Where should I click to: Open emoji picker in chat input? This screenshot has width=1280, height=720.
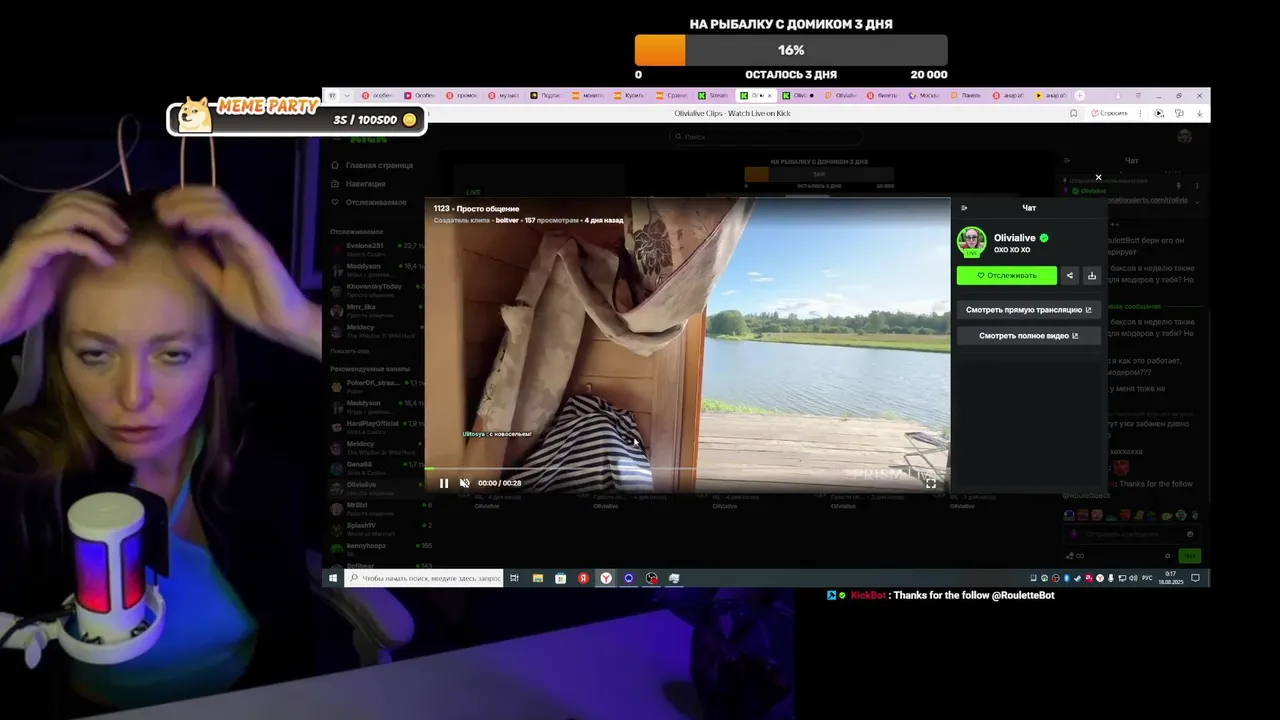[x=1192, y=534]
